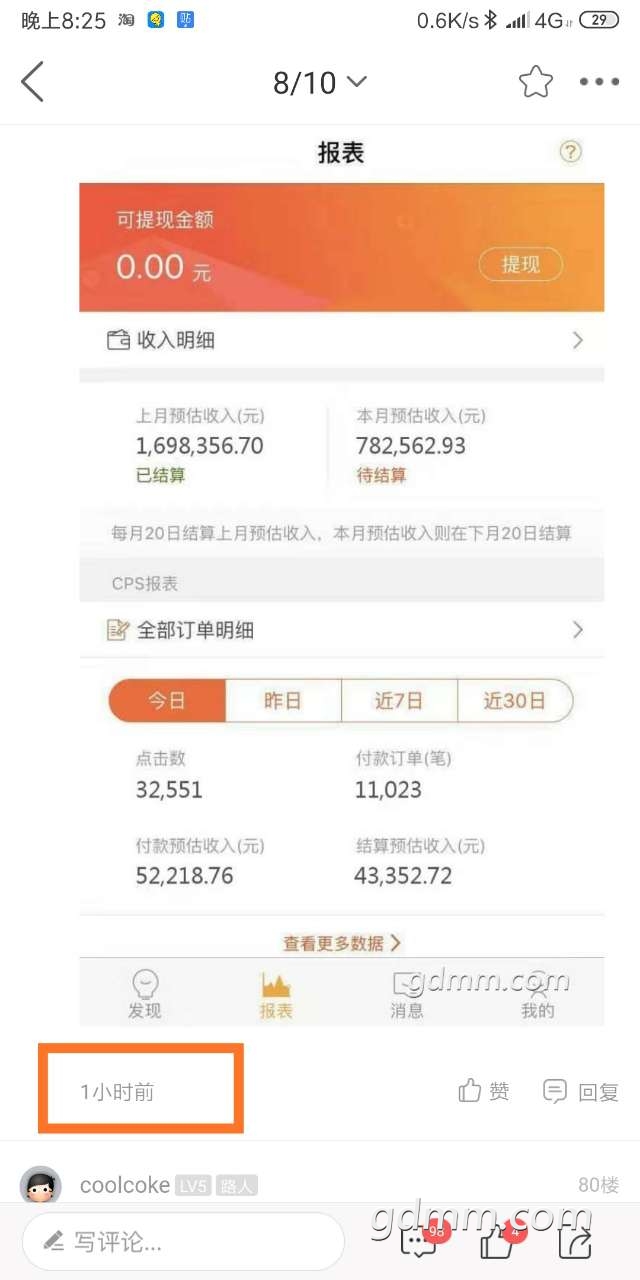Open the 发现 discover icon
The image size is (640, 1280).
click(x=145, y=995)
